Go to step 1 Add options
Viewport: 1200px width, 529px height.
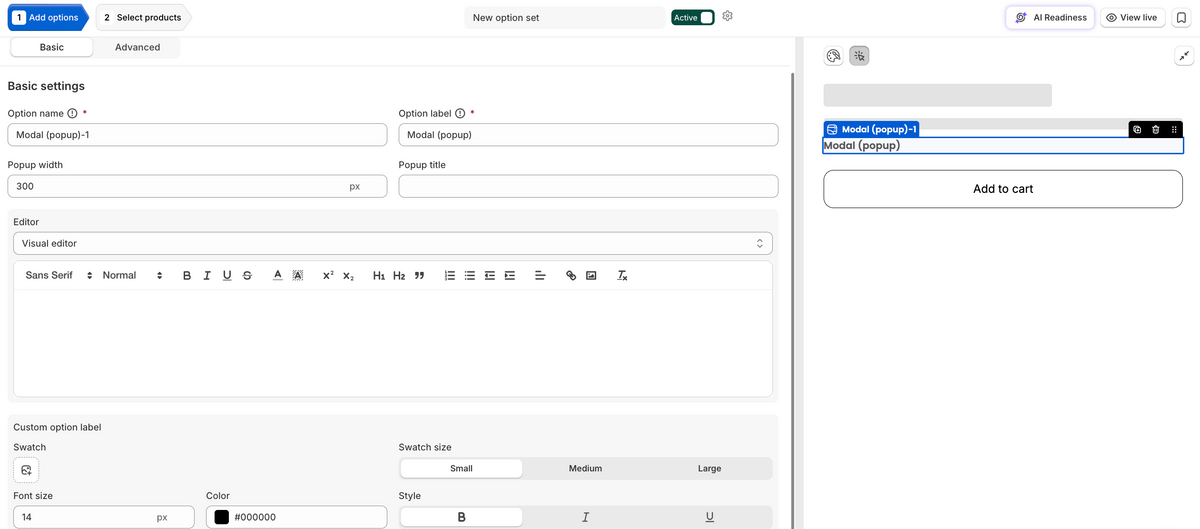point(47,18)
